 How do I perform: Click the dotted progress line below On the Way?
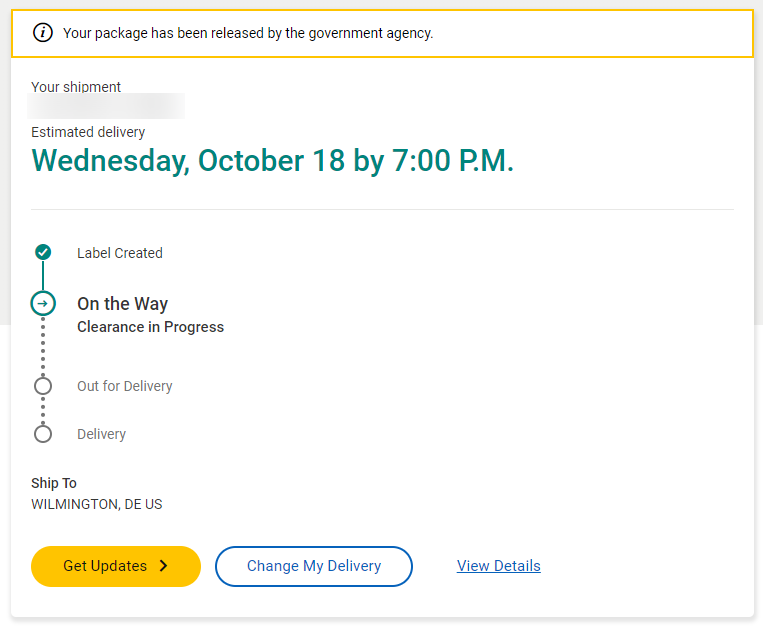43,346
